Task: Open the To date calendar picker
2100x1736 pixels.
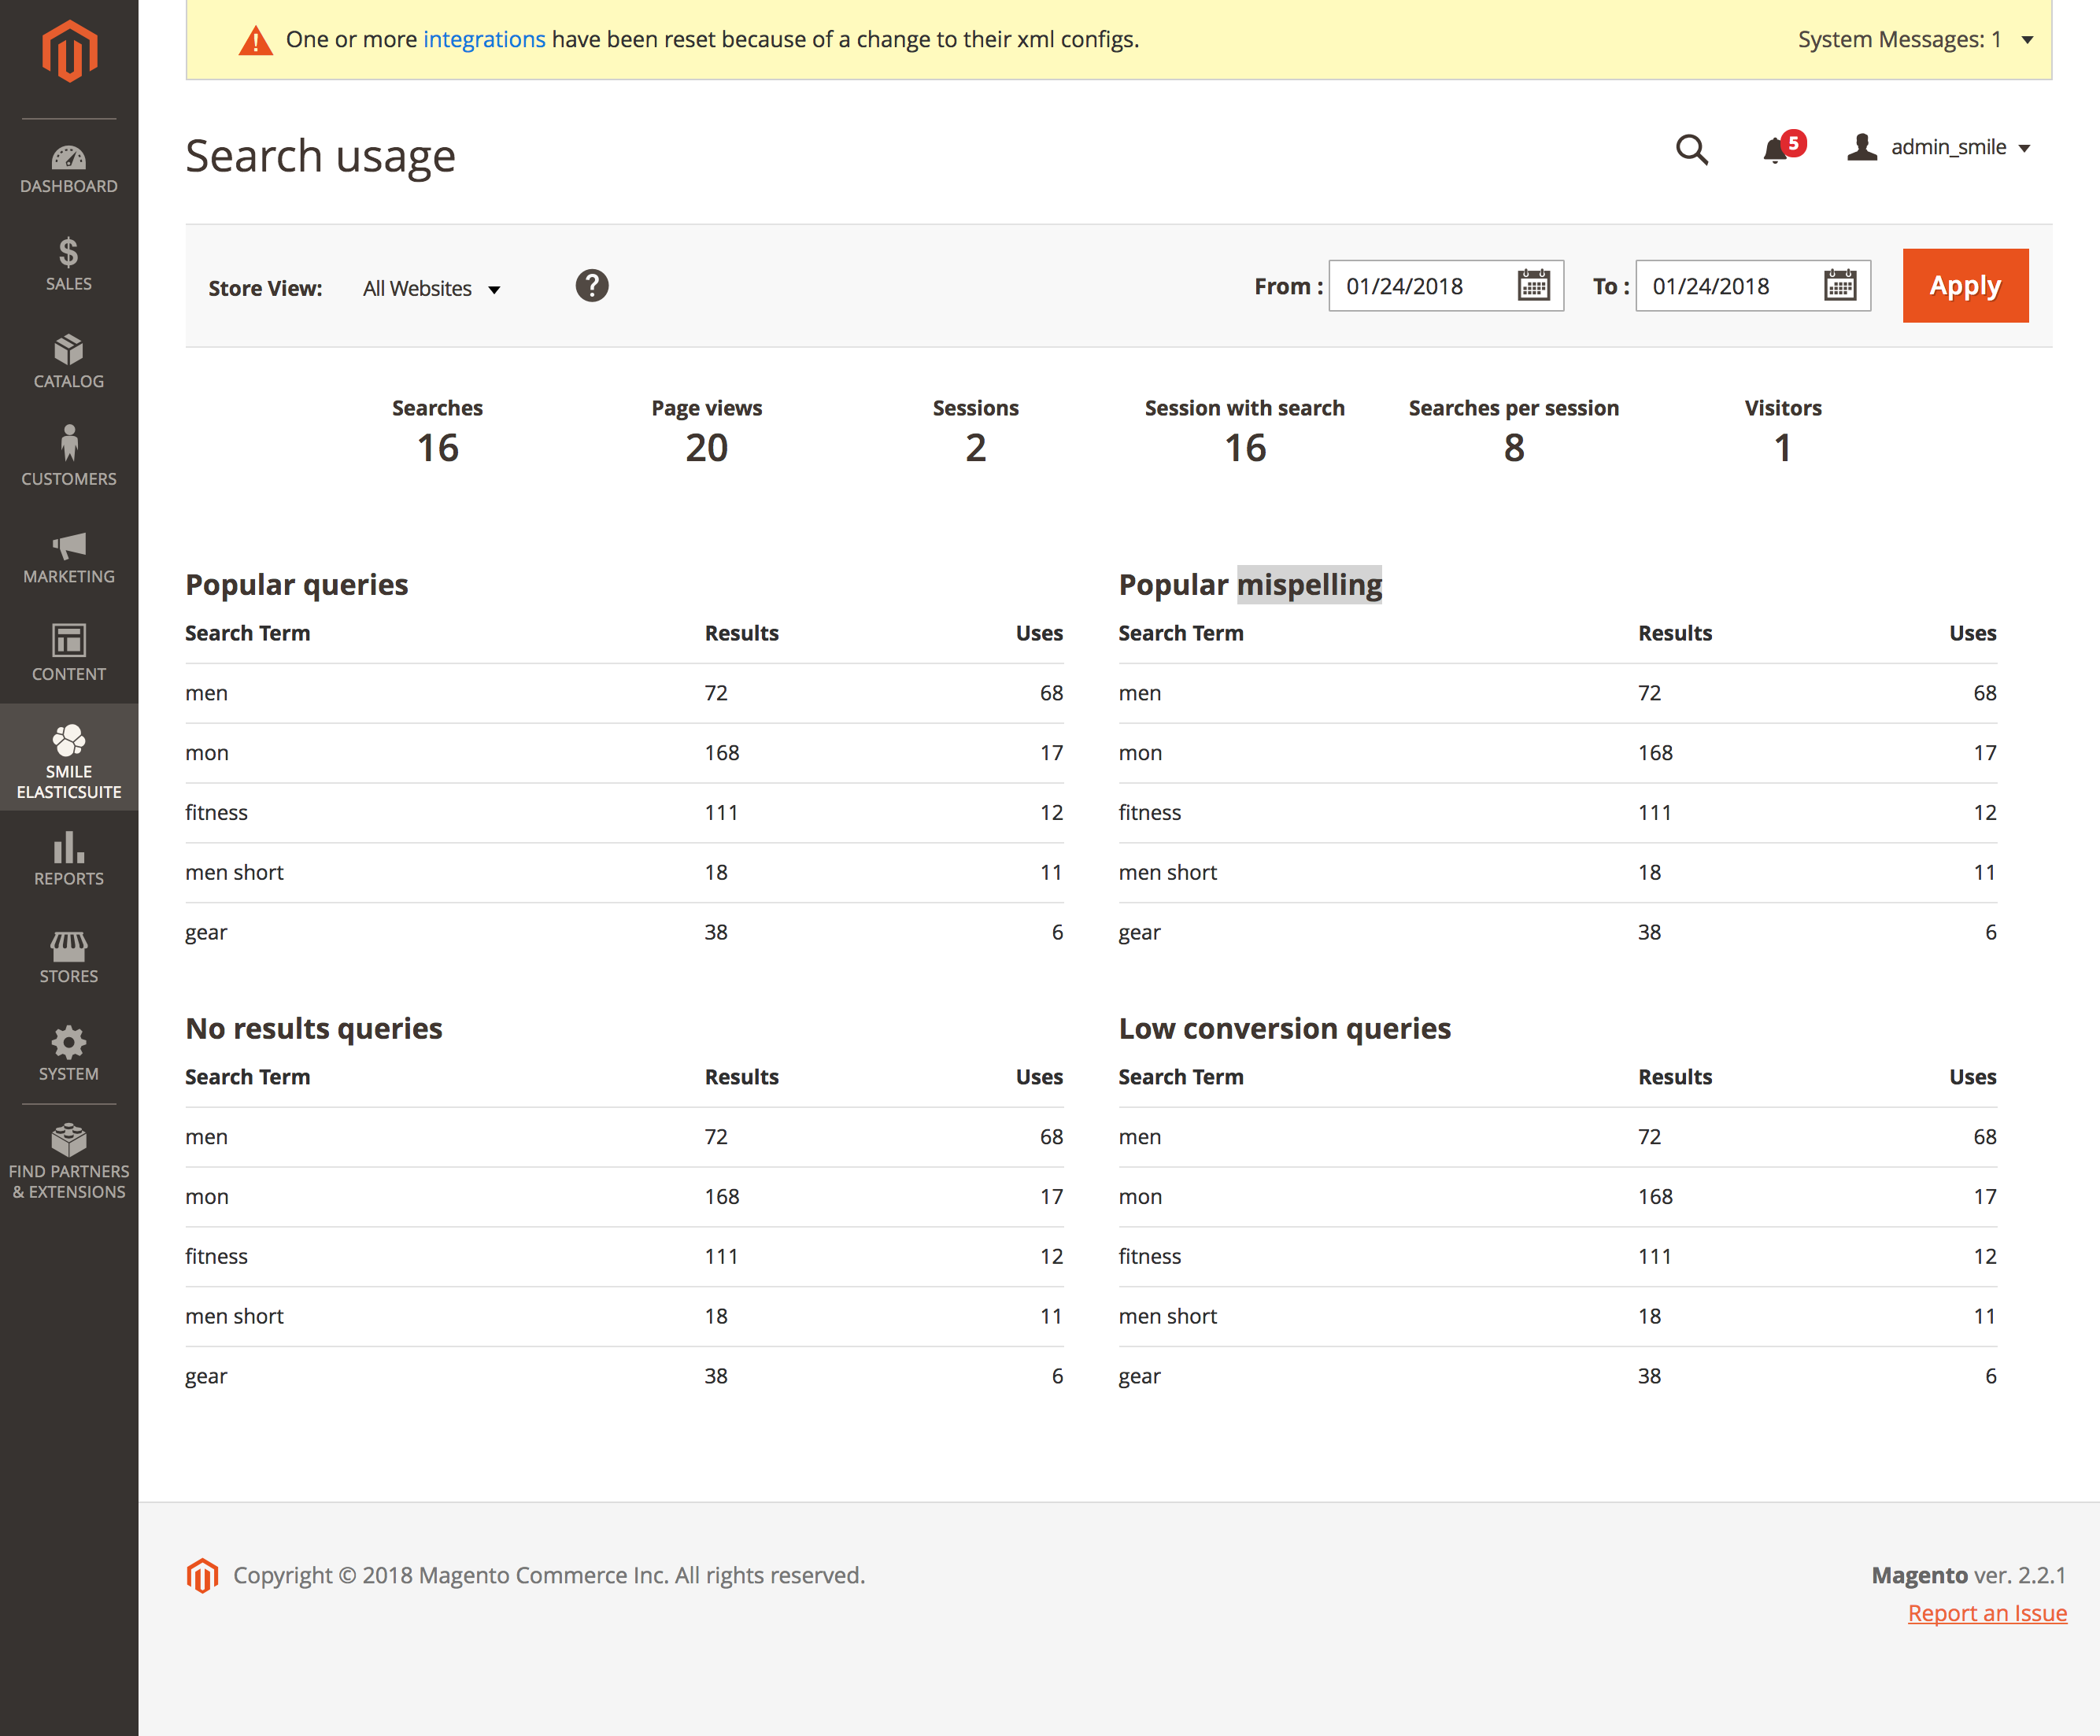Action: [x=1840, y=286]
